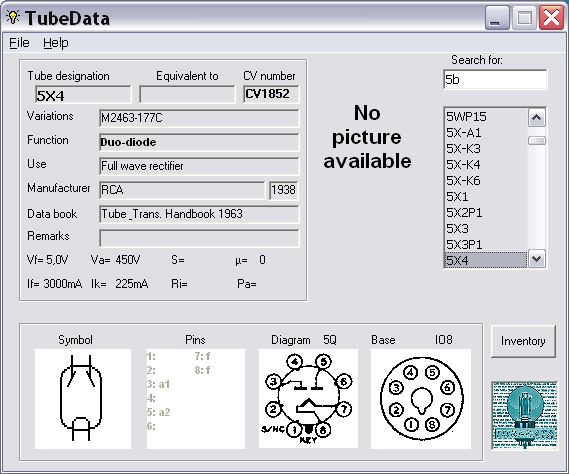Click the Pins list panel

tap(196, 399)
